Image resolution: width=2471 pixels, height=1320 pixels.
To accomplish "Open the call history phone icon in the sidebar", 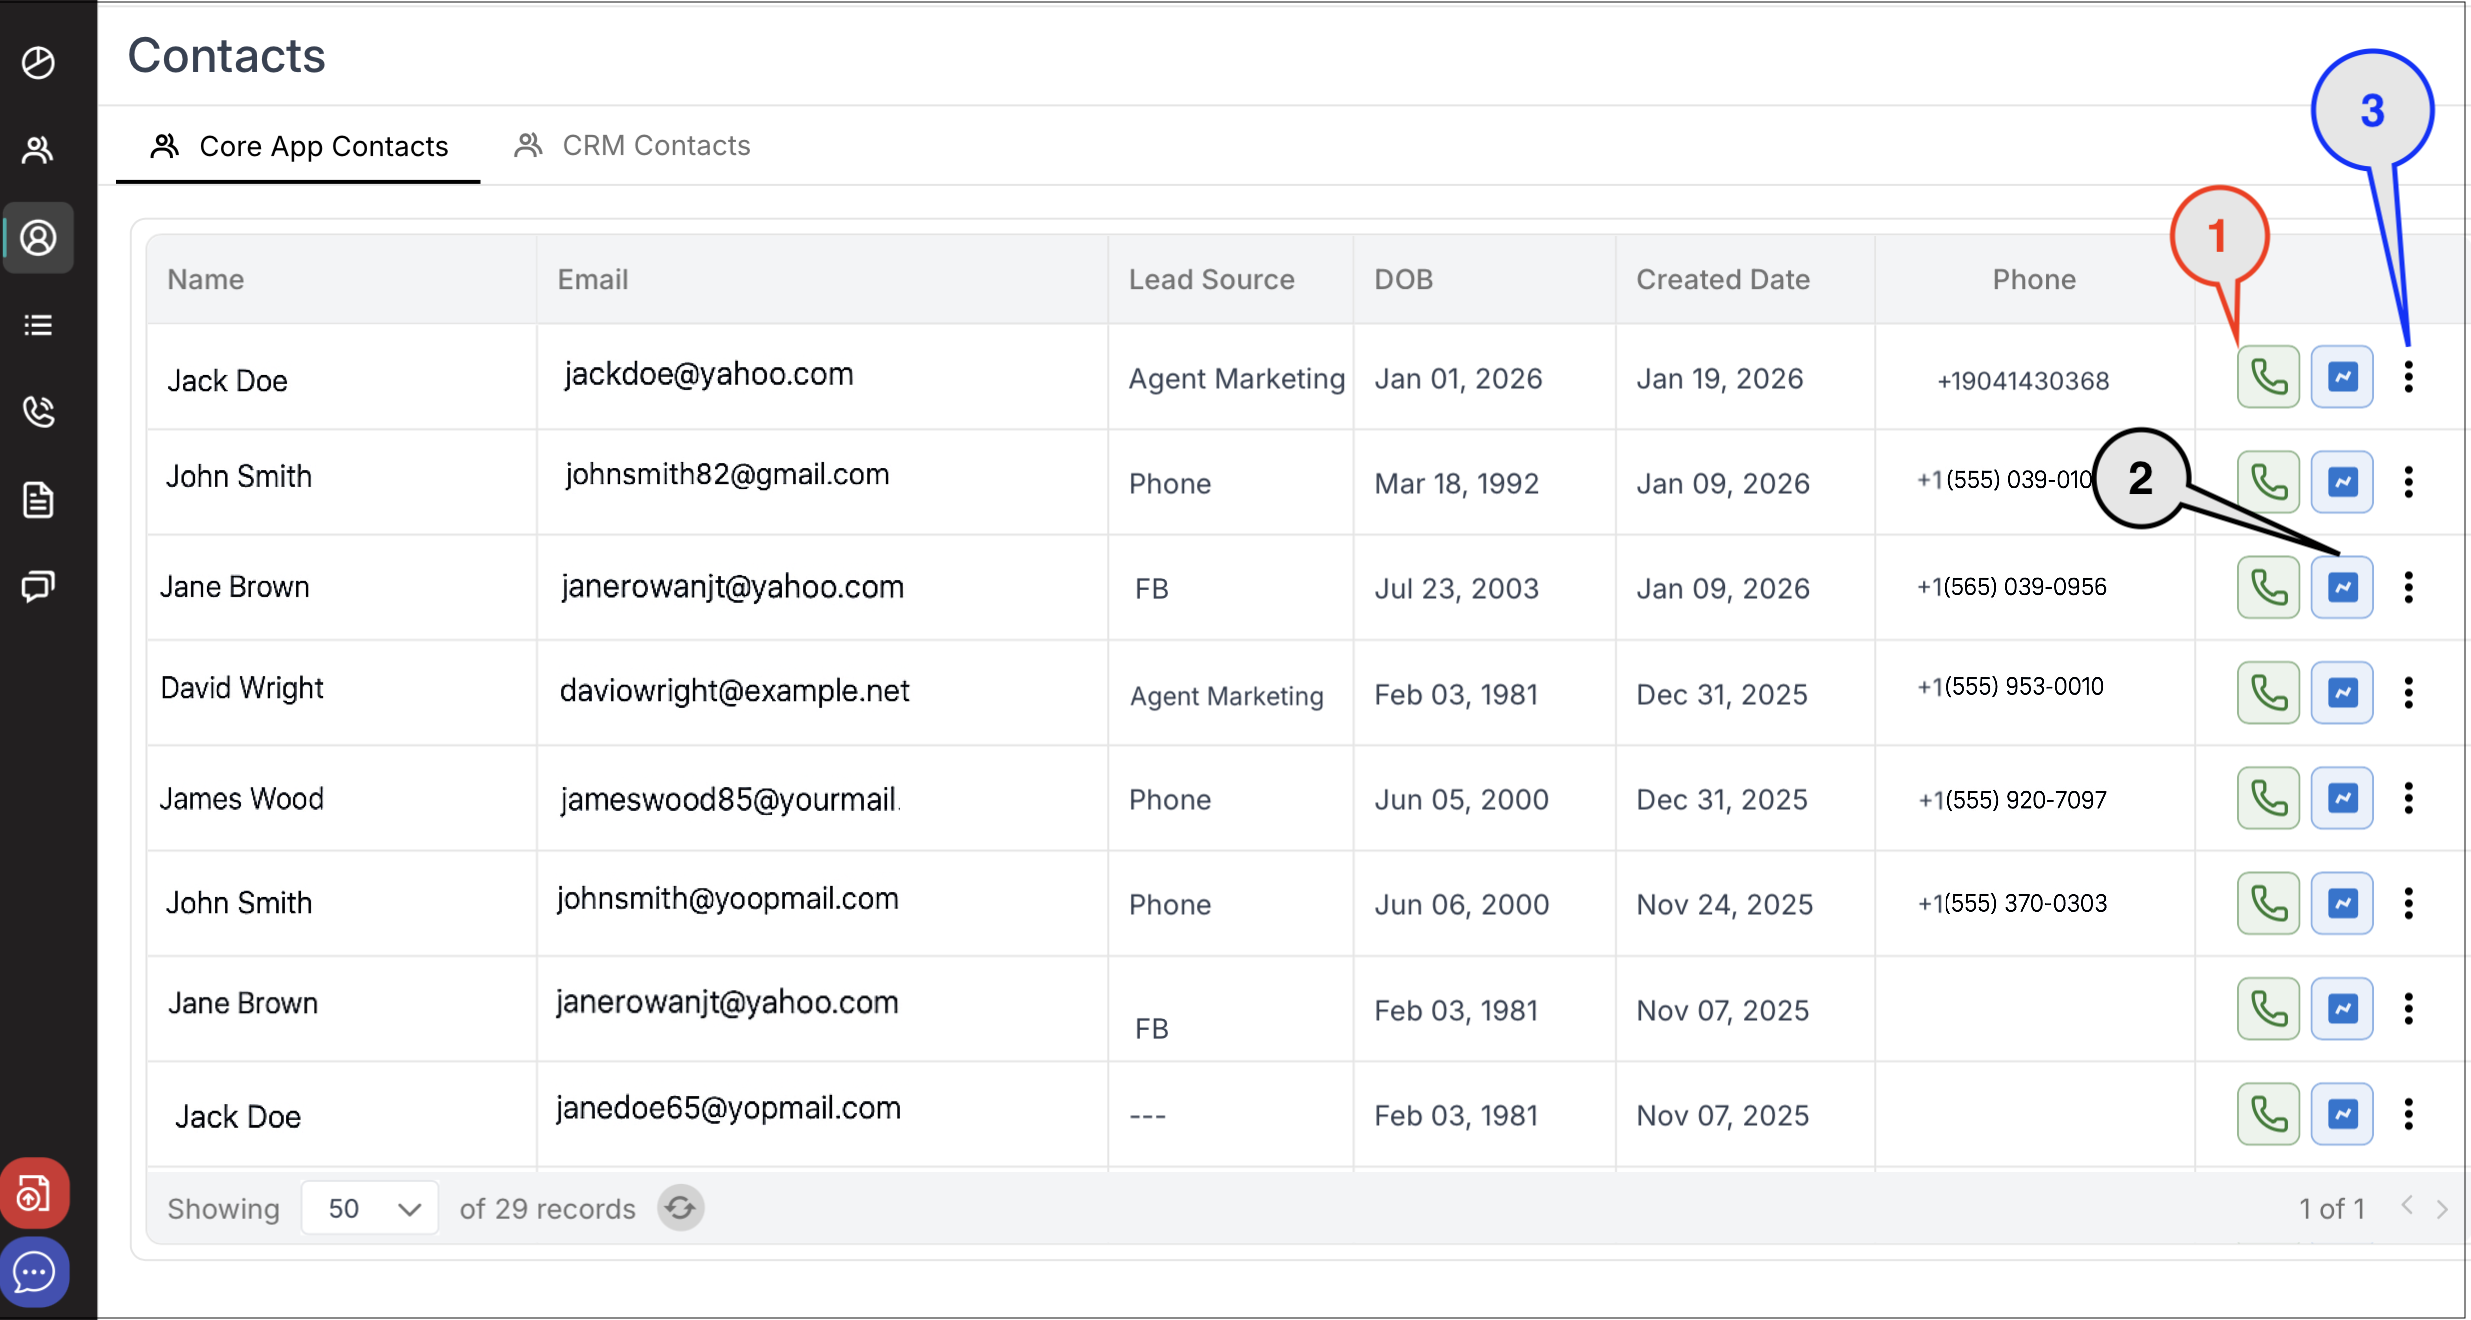I will [x=38, y=411].
